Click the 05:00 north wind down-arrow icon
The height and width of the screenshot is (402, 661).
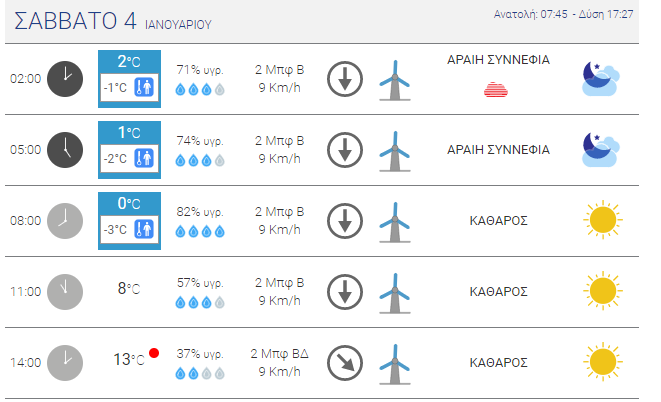(345, 150)
